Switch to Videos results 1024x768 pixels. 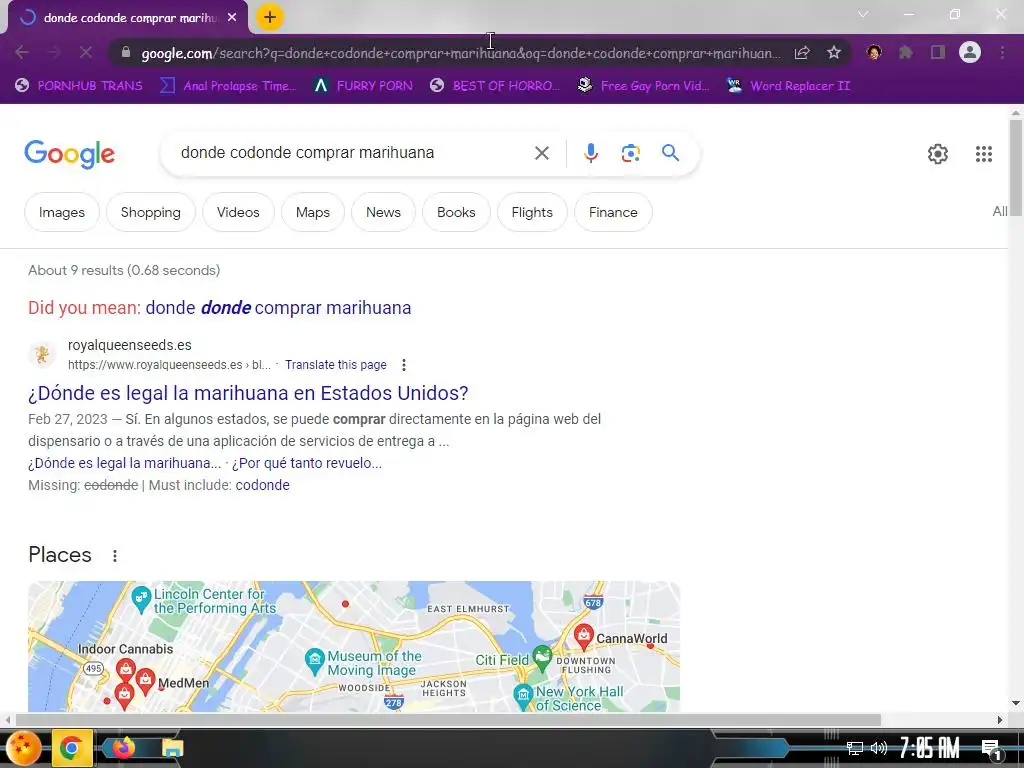pos(238,212)
